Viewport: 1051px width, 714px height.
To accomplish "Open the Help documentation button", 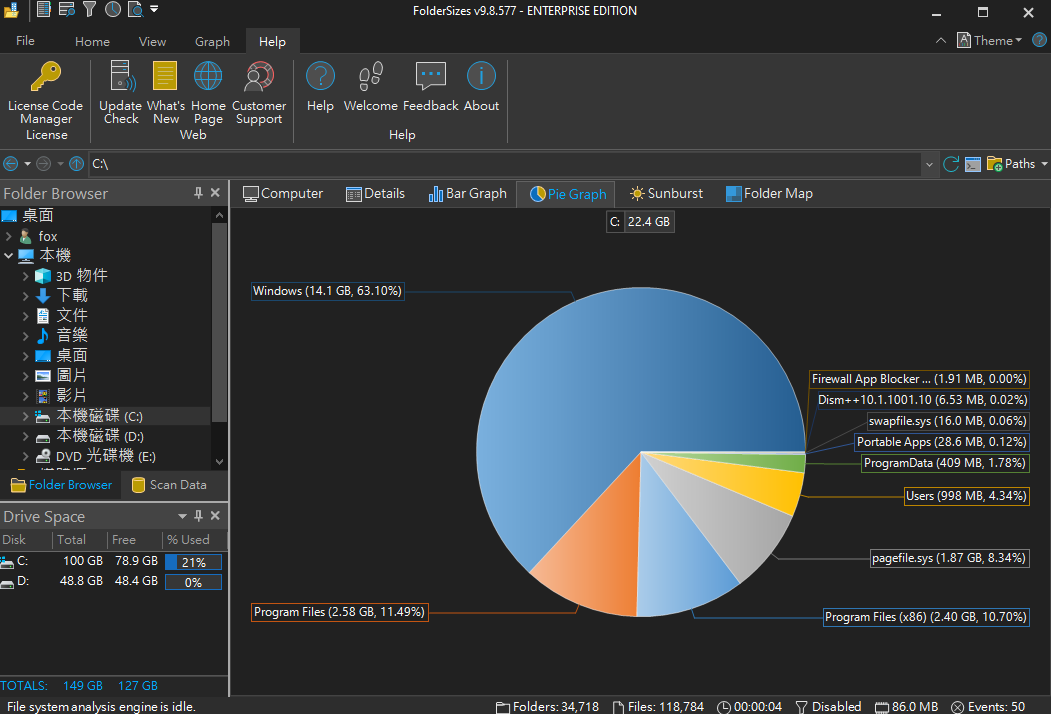I will (x=320, y=87).
